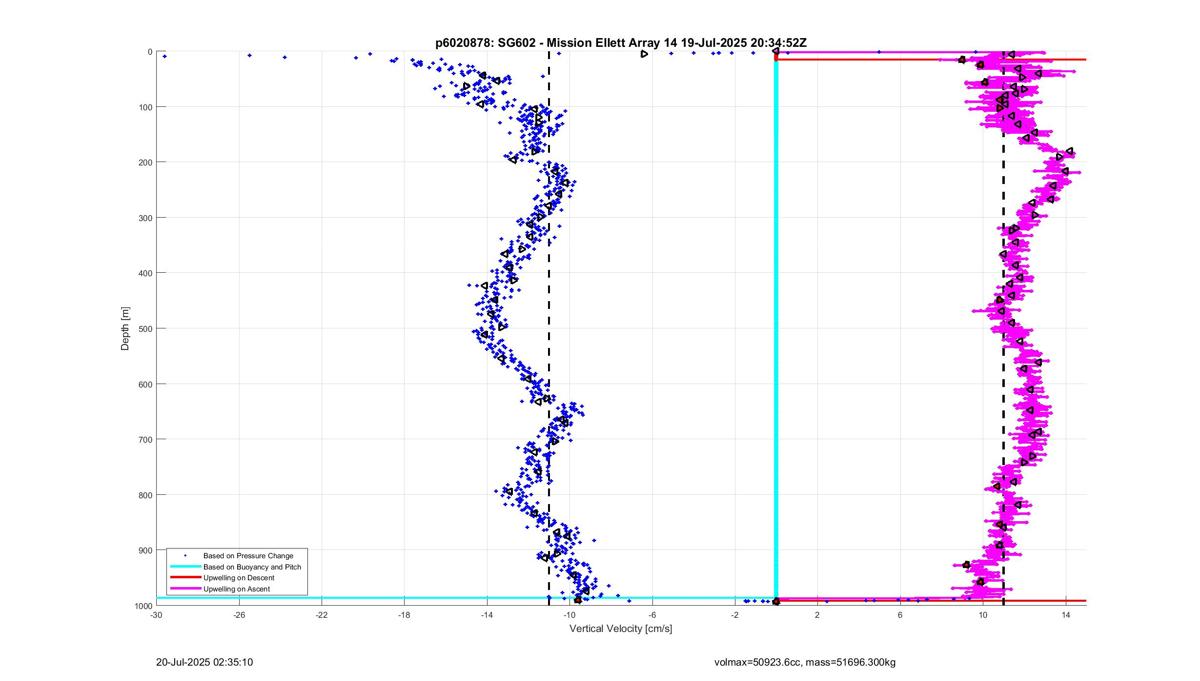Click depth axis tick label "100"
1200x681 pixels.
(x=144, y=107)
